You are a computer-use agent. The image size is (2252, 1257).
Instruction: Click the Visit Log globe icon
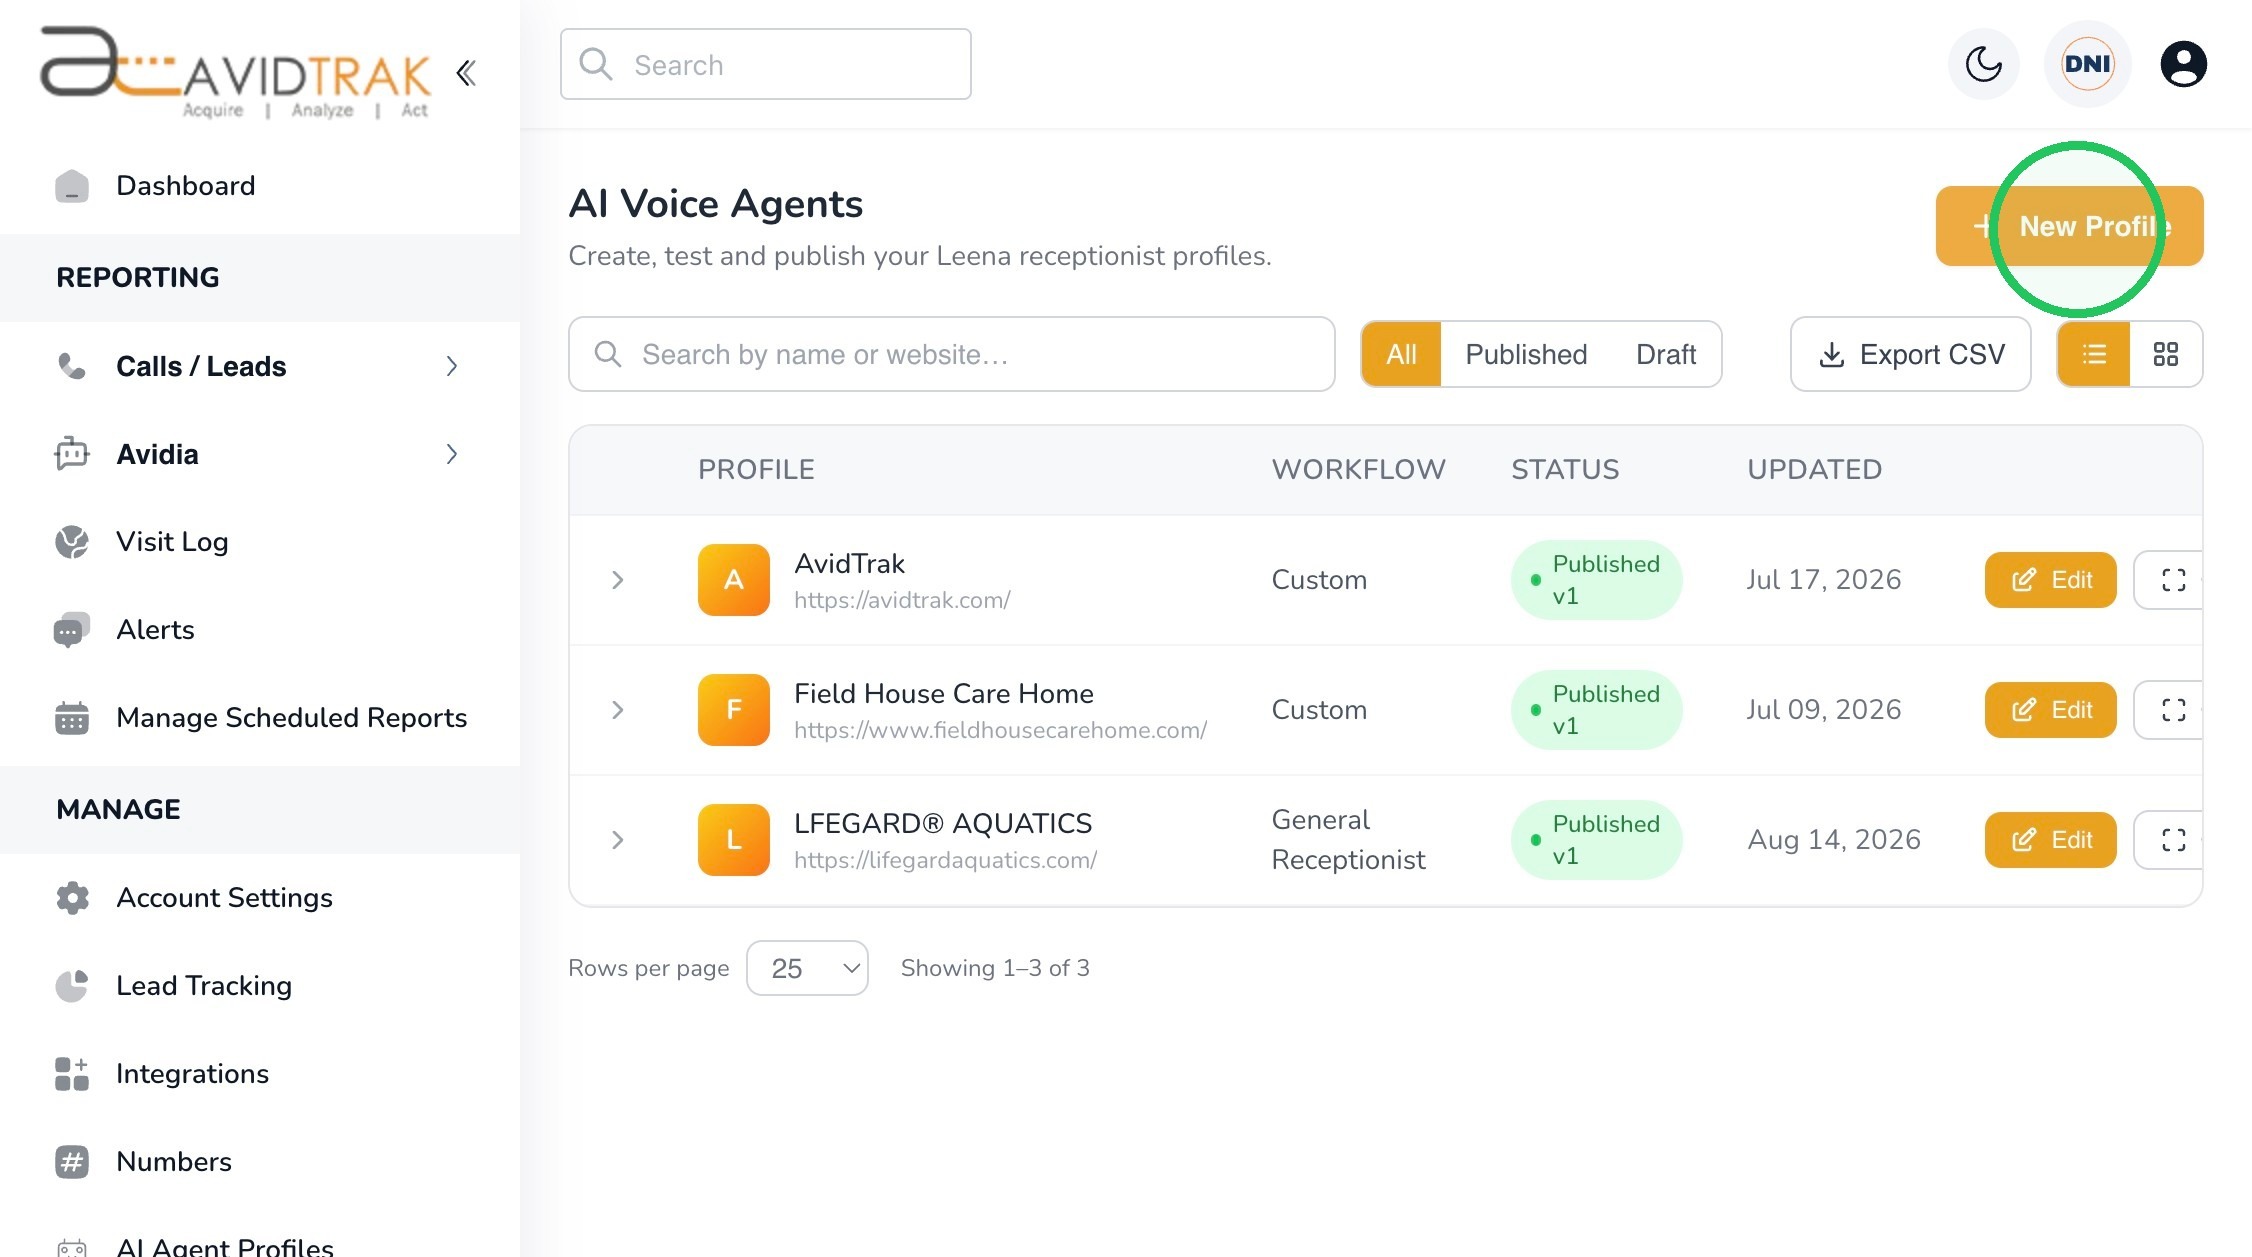pyautogui.click(x=72, y=542)
